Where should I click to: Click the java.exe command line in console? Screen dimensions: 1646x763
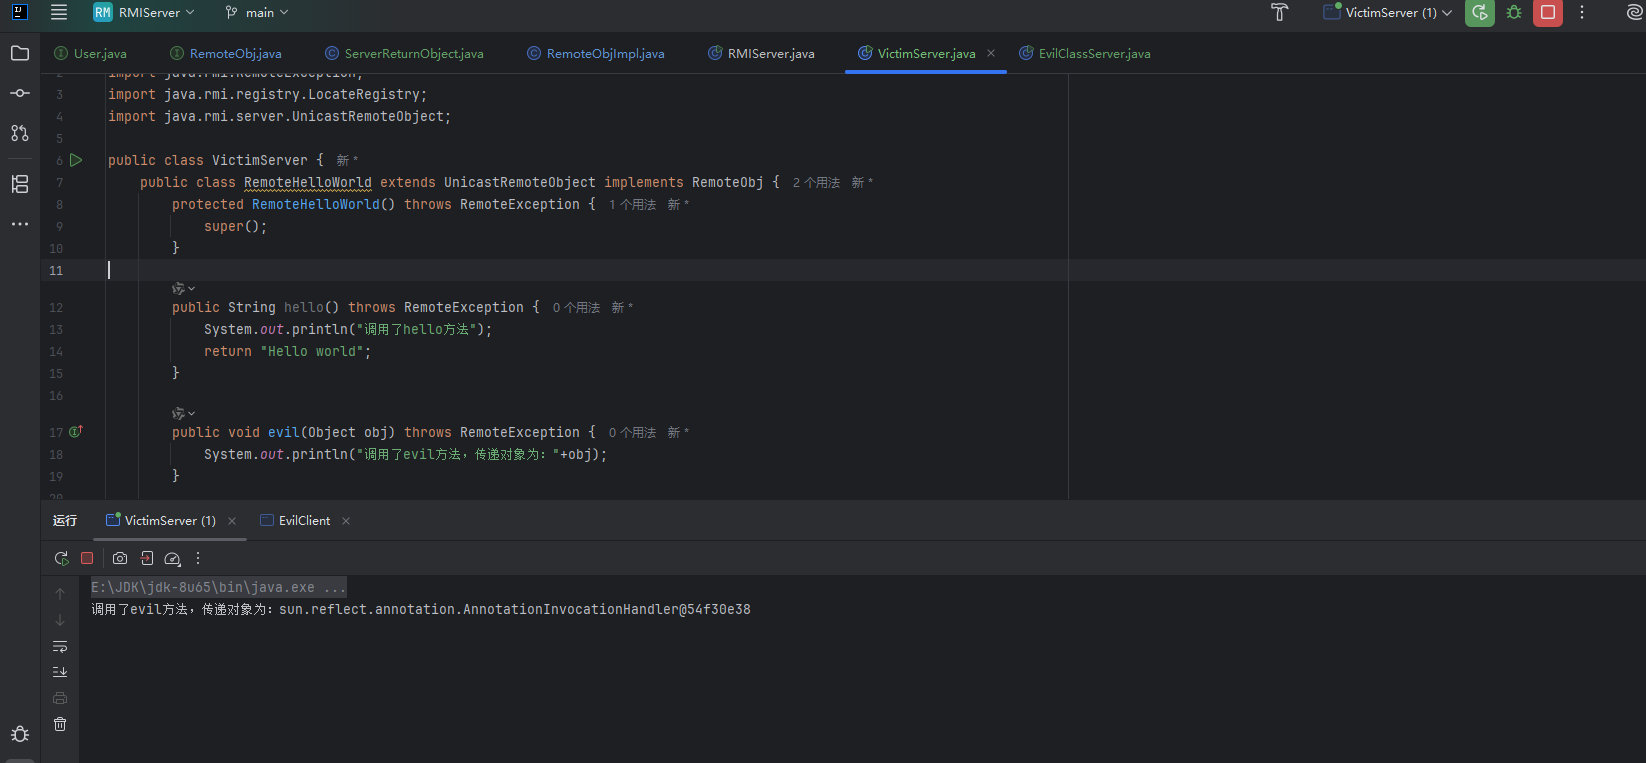click(218, 587)
